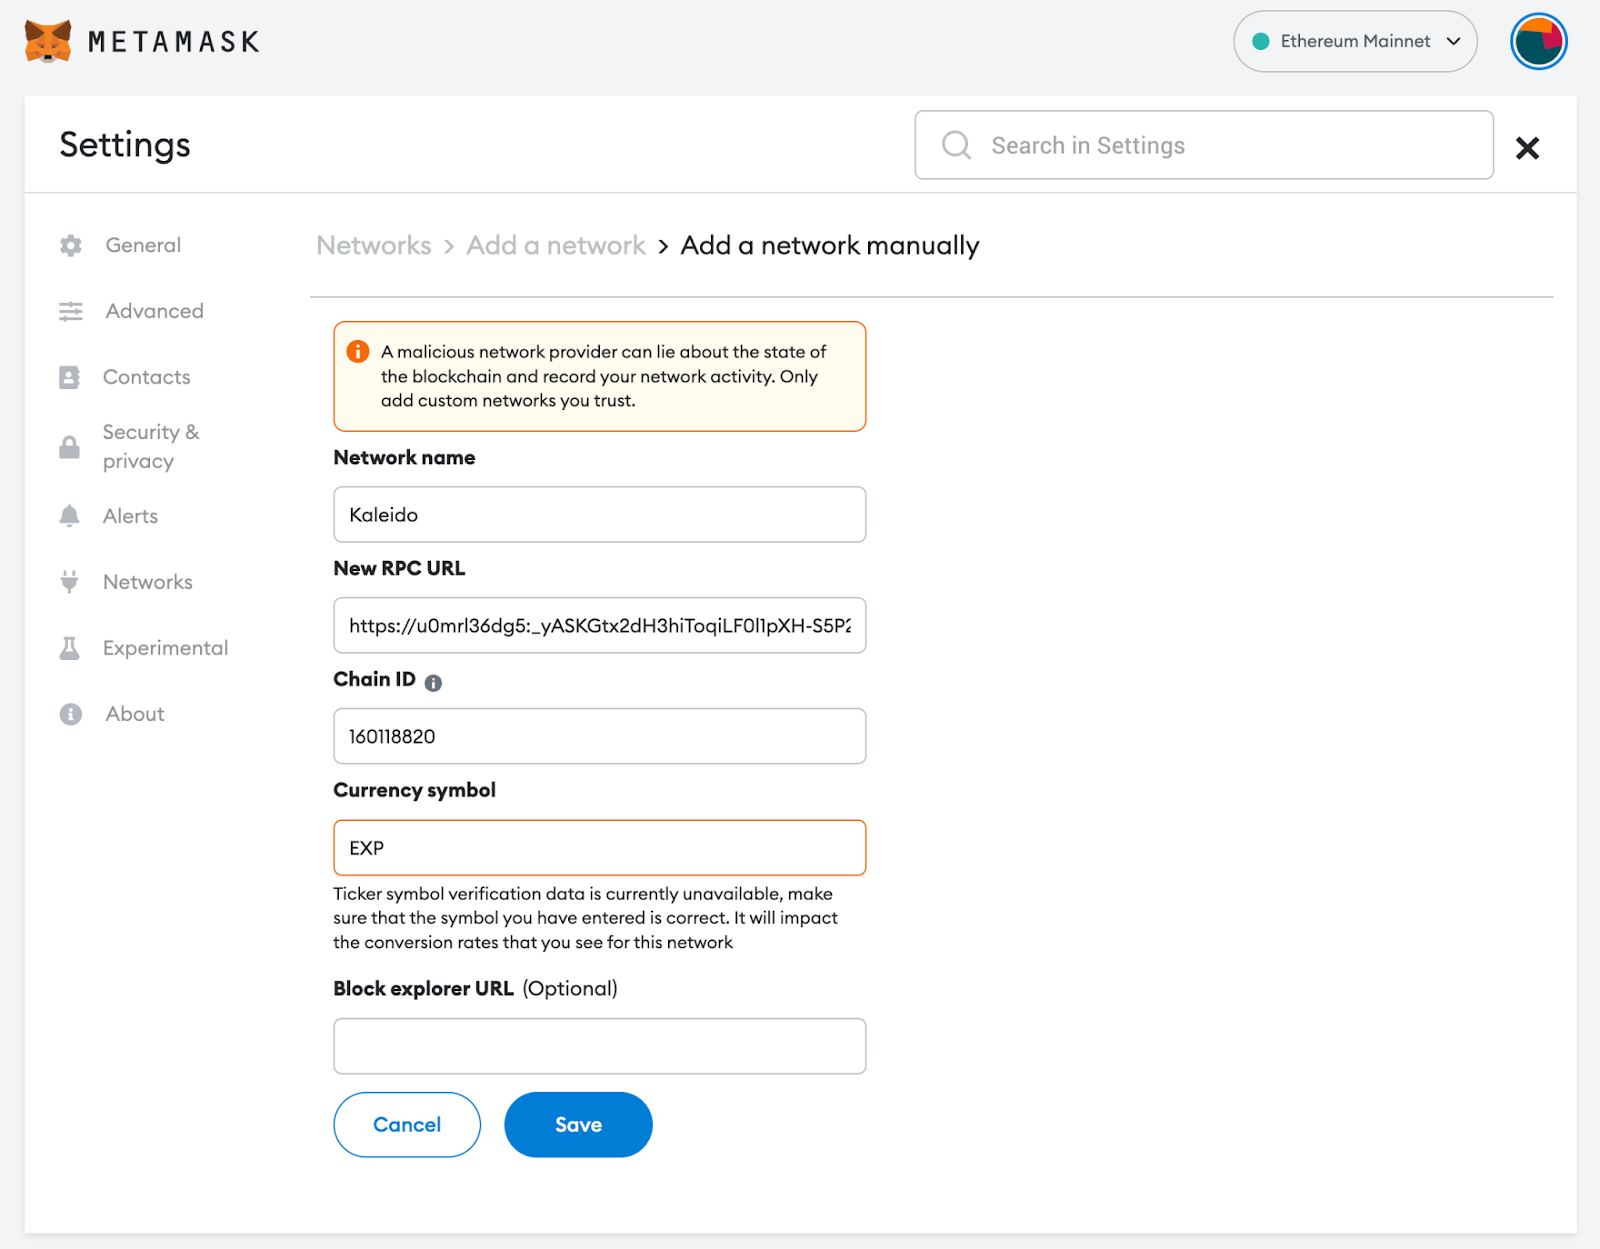Click the About info icon
The height and width of the screenshot is (1249, 1600).
(70, 714)
